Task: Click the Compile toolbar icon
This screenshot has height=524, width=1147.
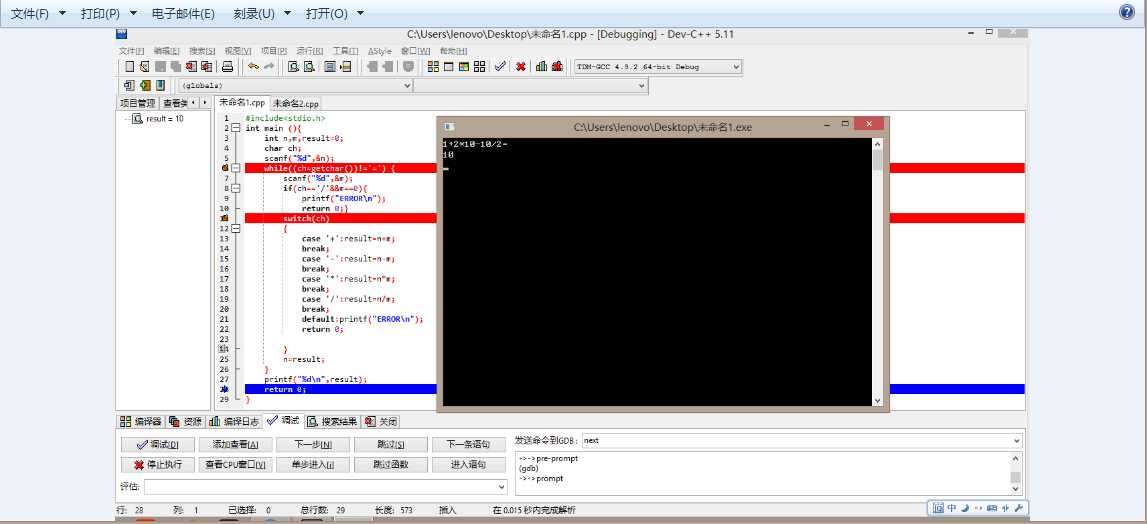Action: [433, 67]
